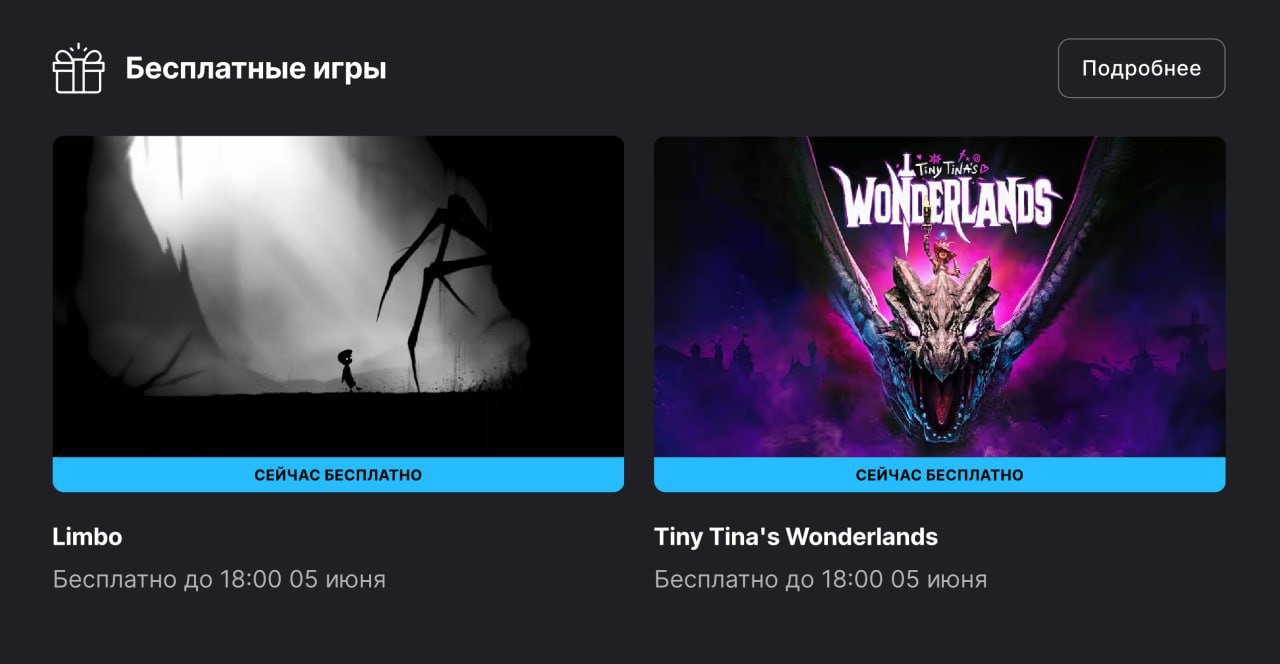Click Limbo's Бесплатно до 18:00 05 июня text
The image size is (1280, 664).
tap(219, 579)
